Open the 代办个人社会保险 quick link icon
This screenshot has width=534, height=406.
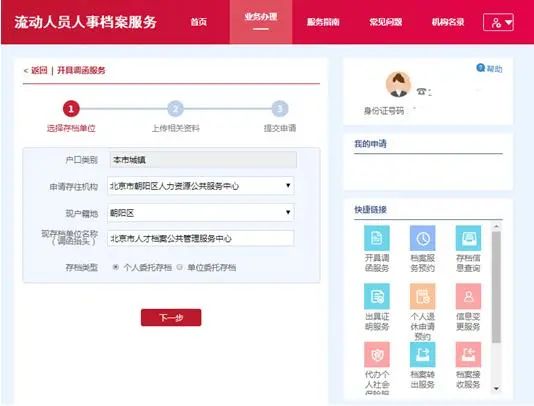tap(377, 355)
